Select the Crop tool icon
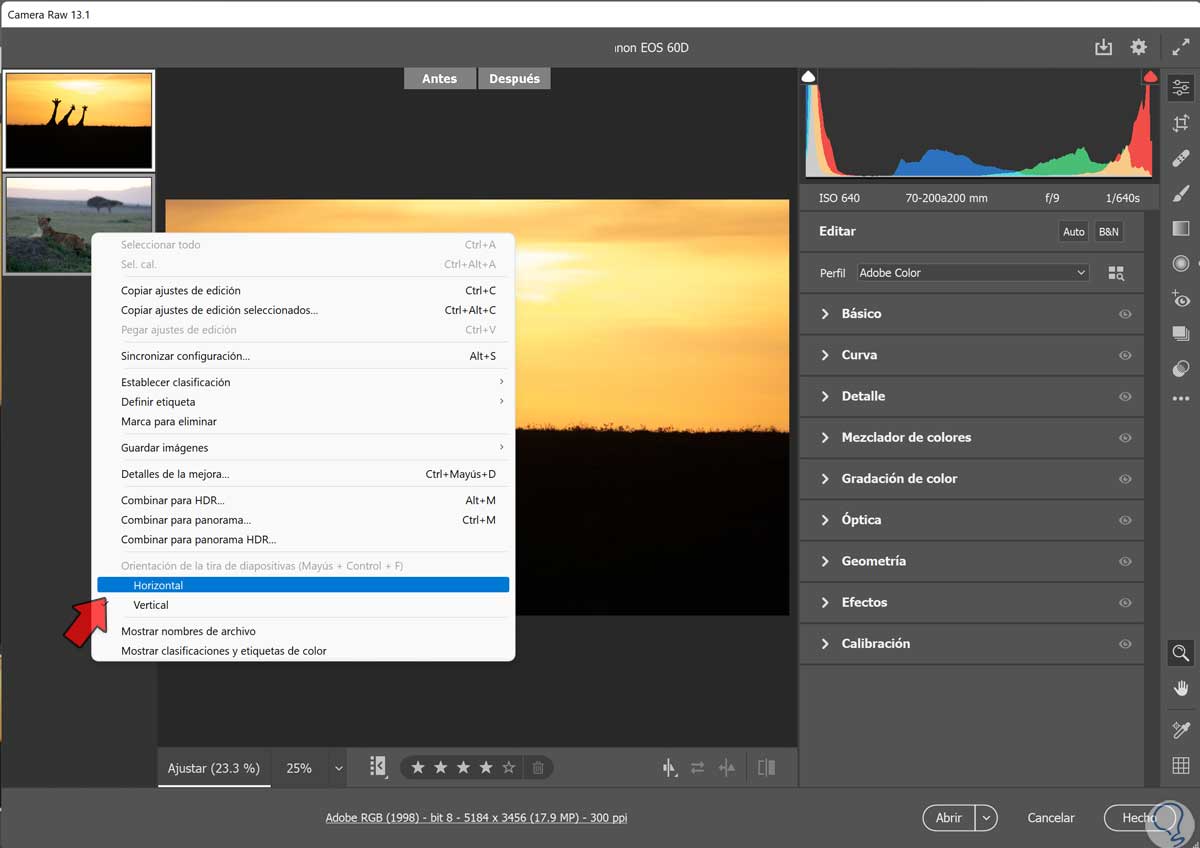1200x848 pixels. coord(1180,123)
